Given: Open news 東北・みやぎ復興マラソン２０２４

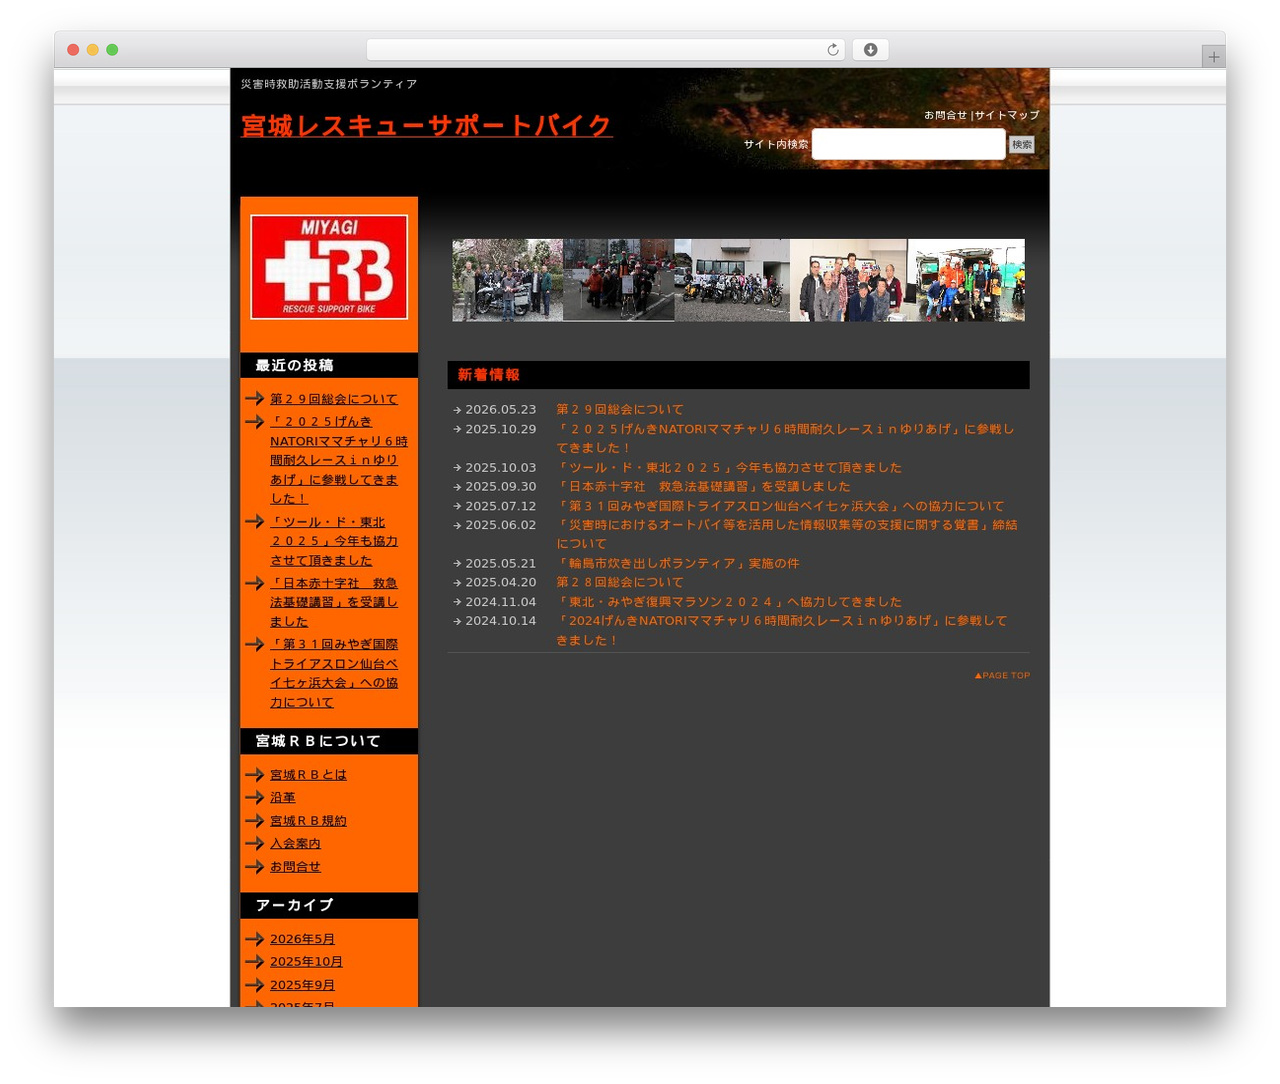Looking at the screenshot, I should (x=729, y=602).
